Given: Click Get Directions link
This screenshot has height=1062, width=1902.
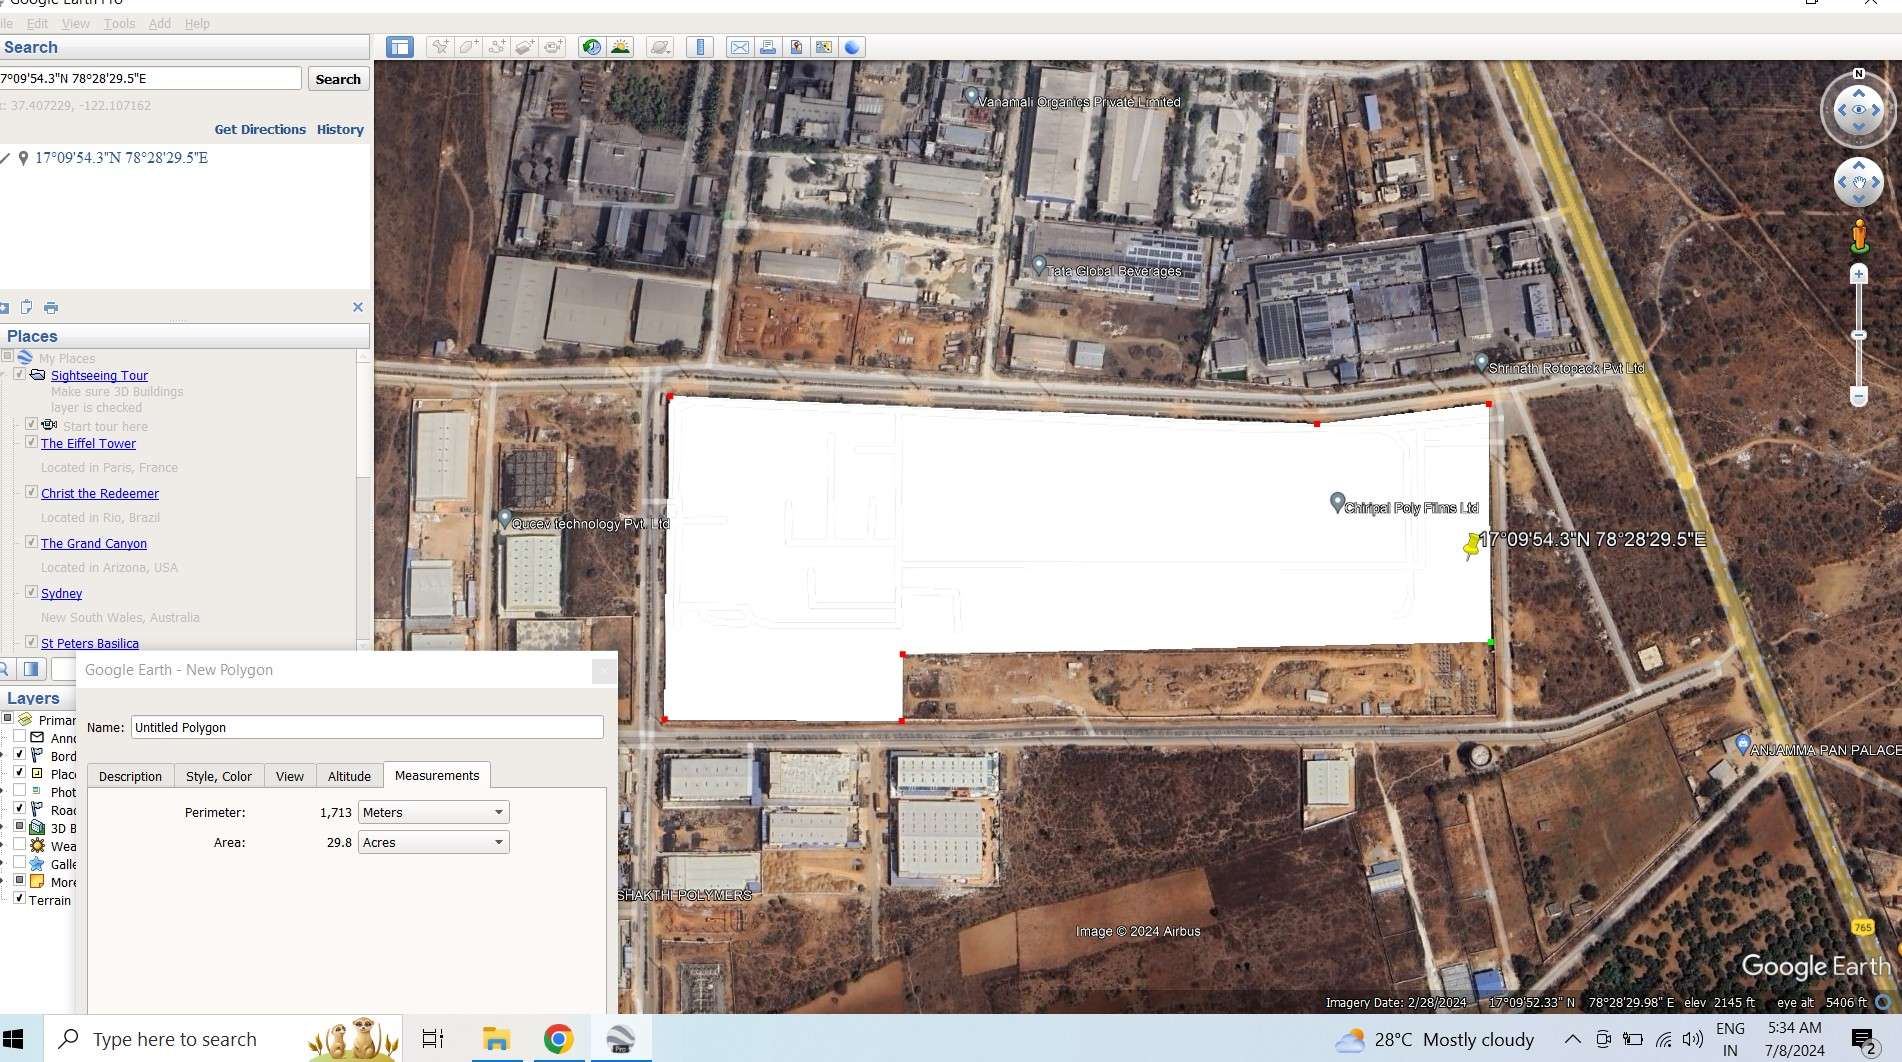Looking at the screenshot, I should point(260,129).
